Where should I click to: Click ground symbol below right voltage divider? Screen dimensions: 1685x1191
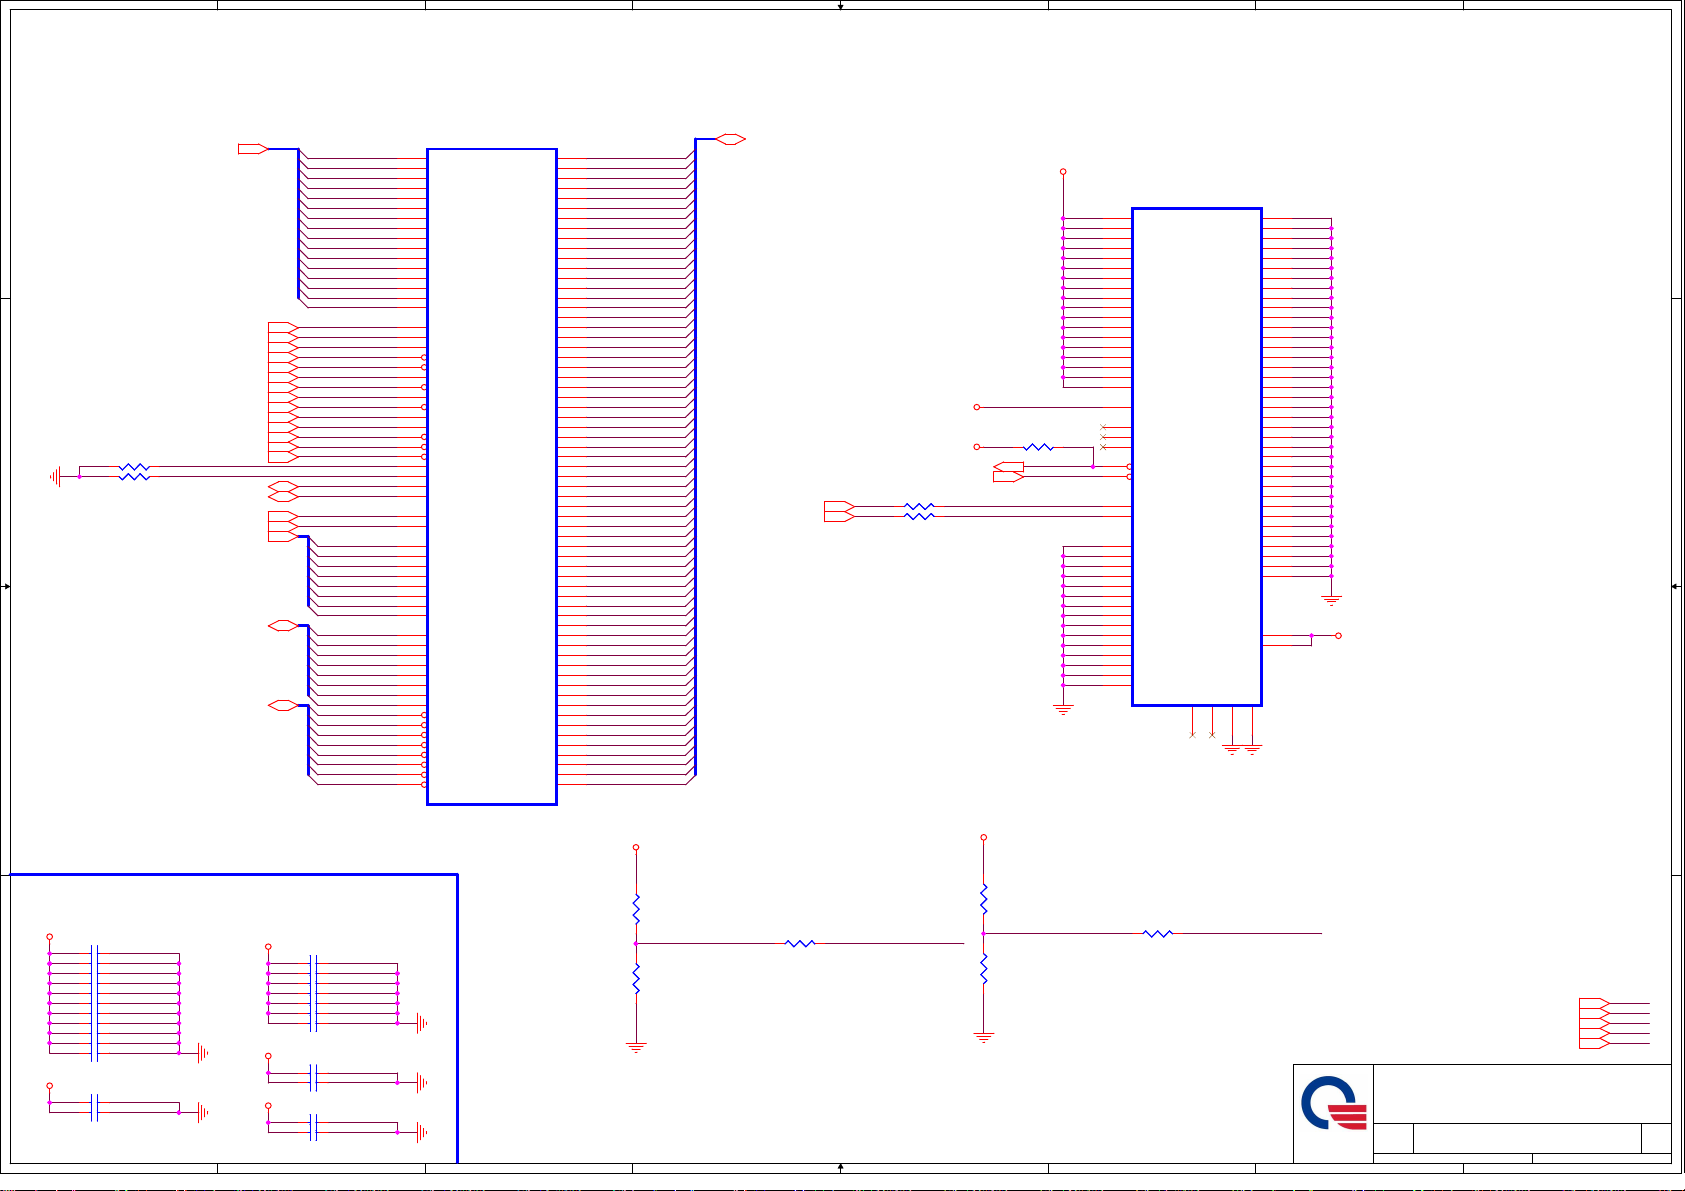tap(984, 1038)
